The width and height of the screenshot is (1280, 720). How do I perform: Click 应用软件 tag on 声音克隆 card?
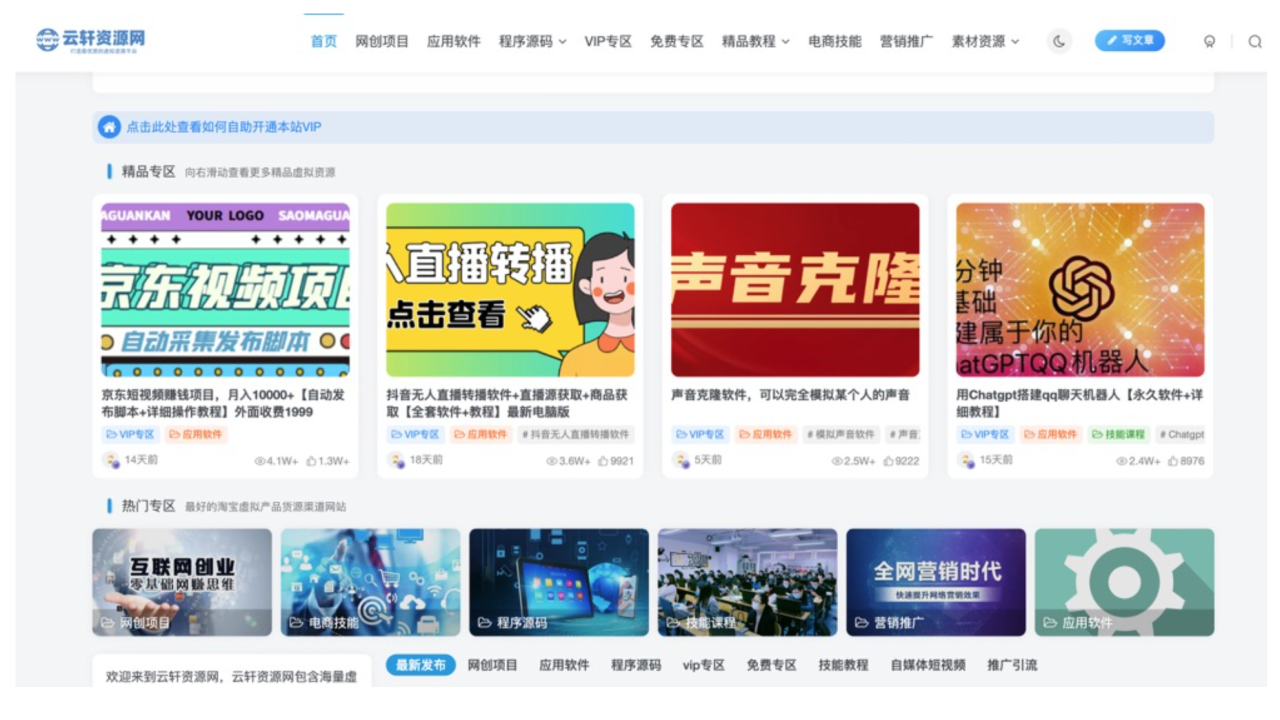[766, 435]
